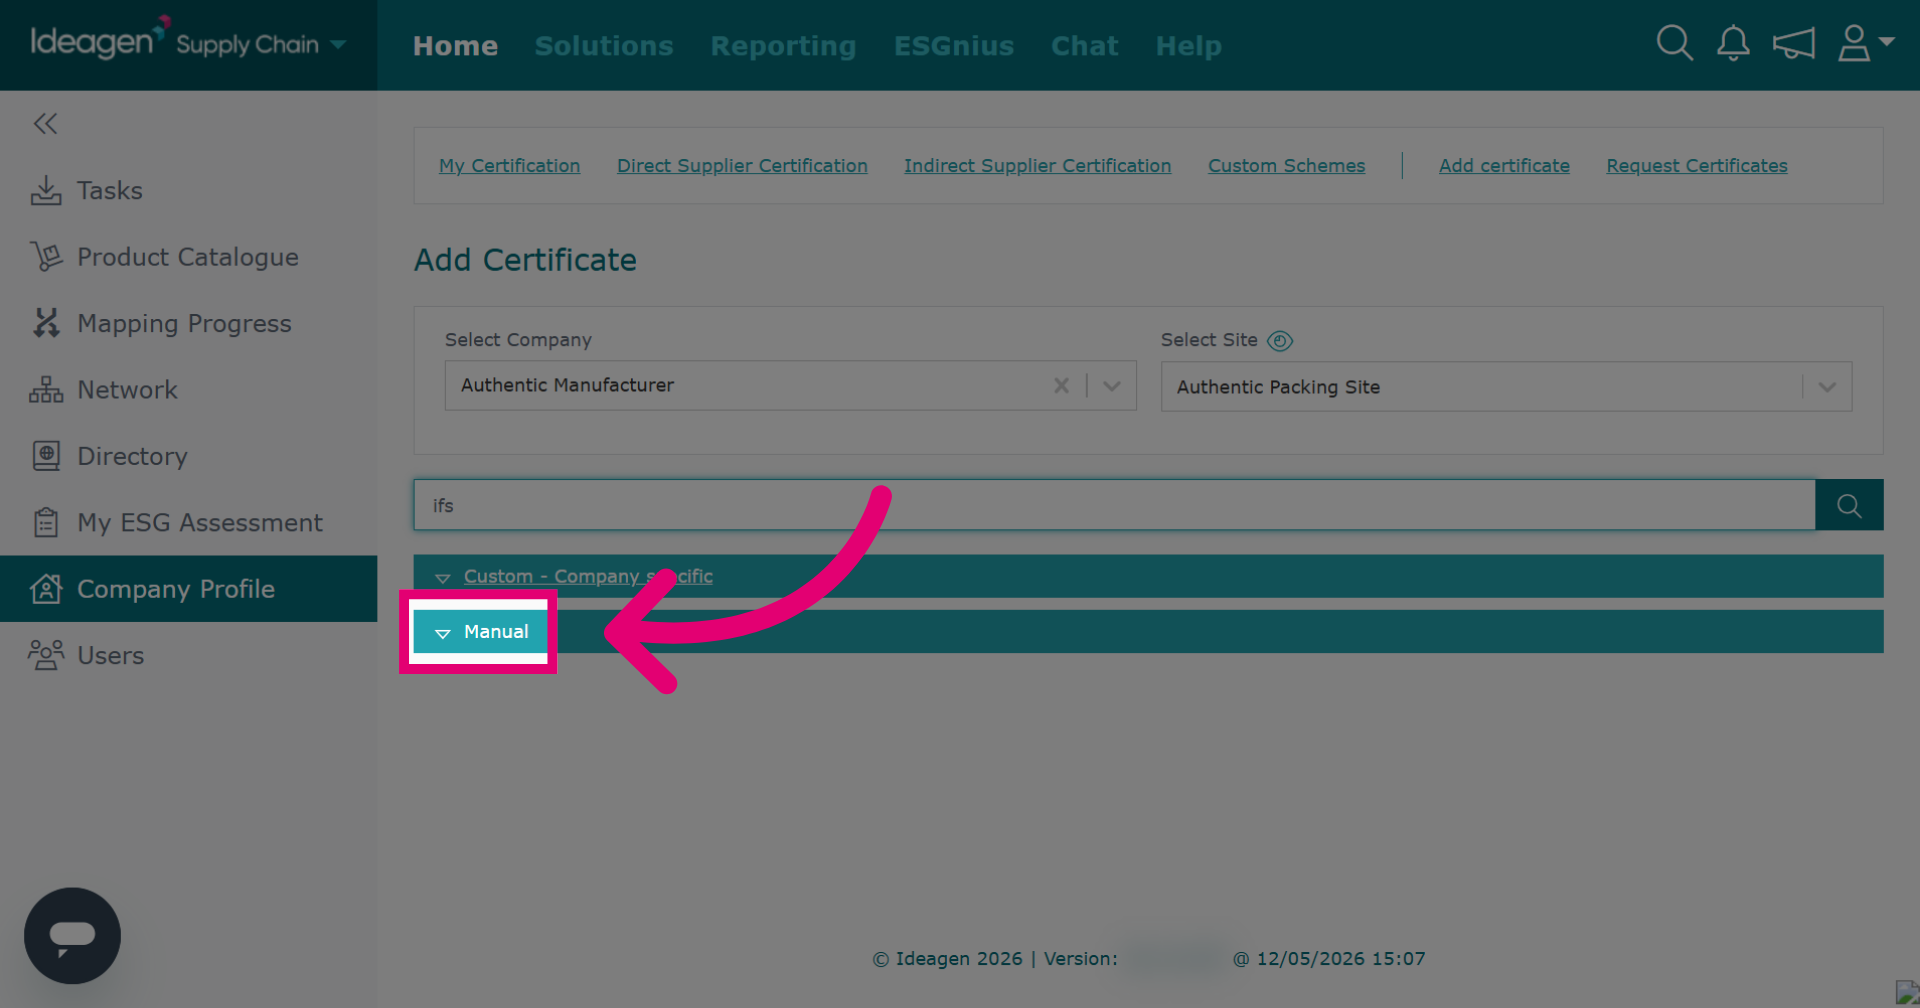Open notifications bell icon

click(1733, 43)
